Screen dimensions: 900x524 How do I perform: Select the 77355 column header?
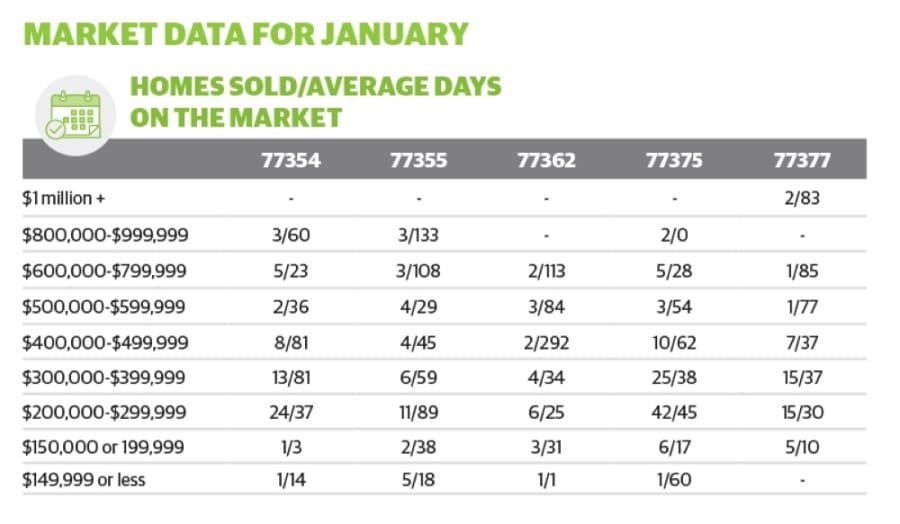coord(418,160)
